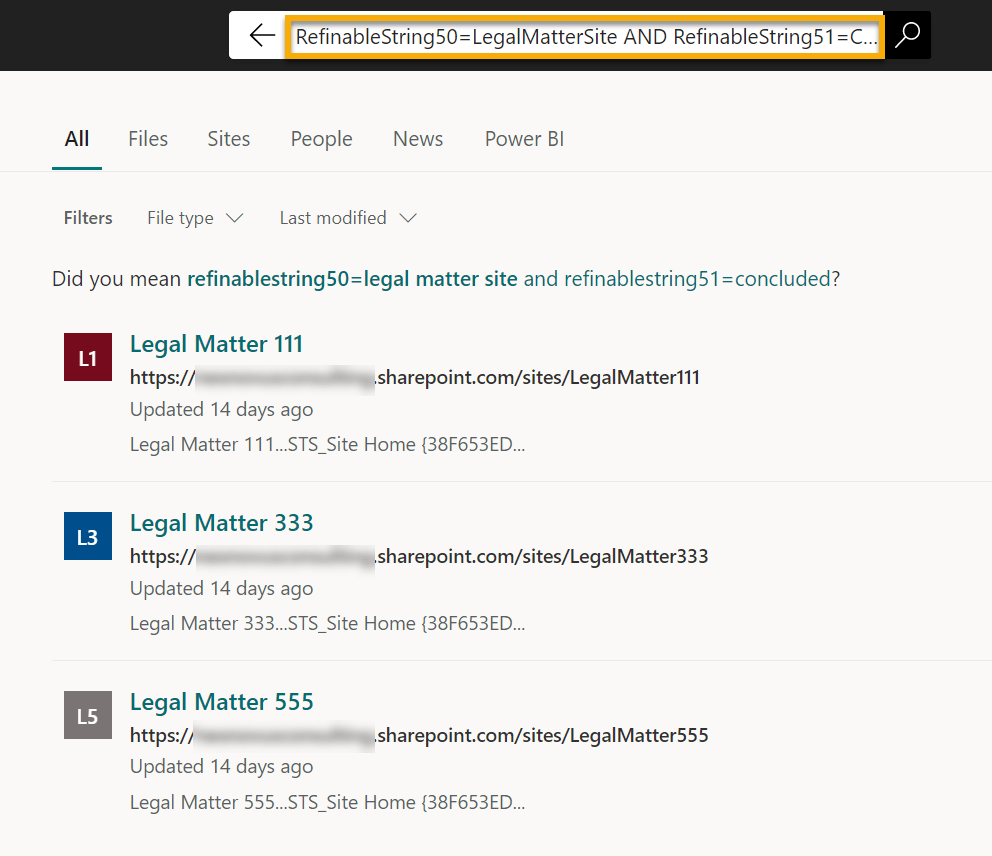The image size is (992, 856).
Task: Click the 'Legal Matter 333...STS_Site Home' snippet
Action: (327, 623)
